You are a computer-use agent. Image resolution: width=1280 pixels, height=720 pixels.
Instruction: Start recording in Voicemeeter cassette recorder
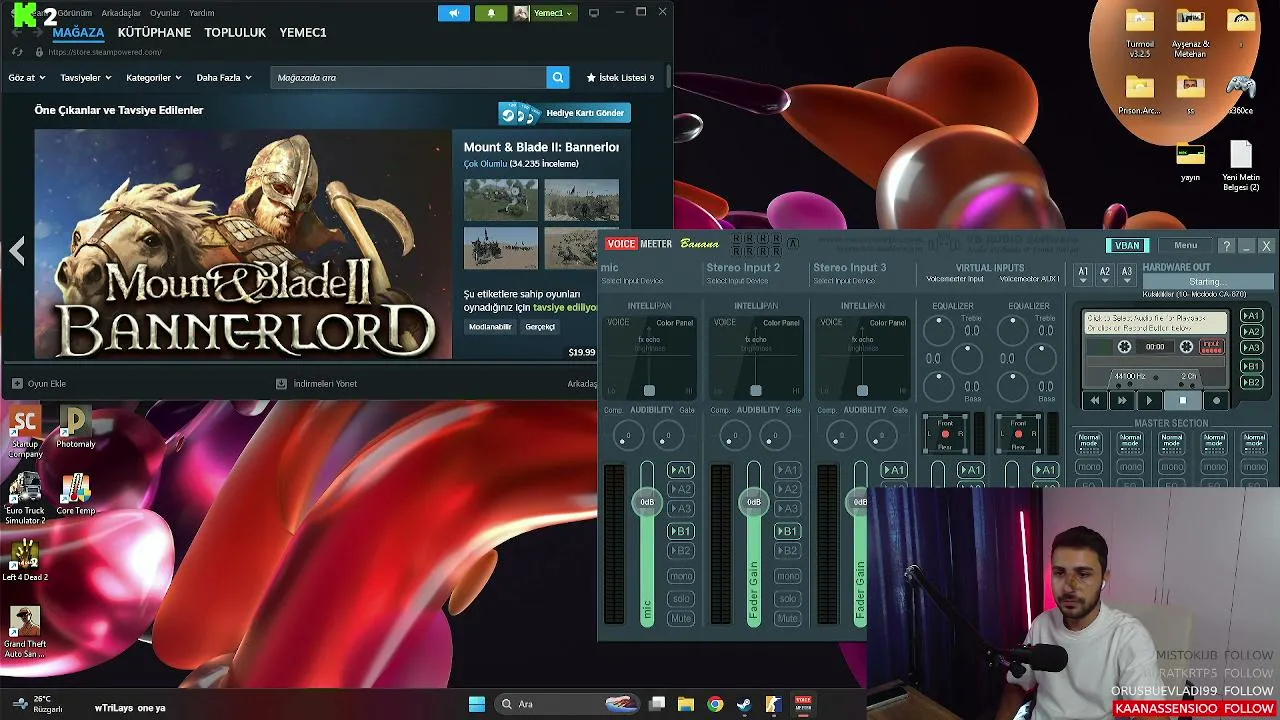point(1216,401)
